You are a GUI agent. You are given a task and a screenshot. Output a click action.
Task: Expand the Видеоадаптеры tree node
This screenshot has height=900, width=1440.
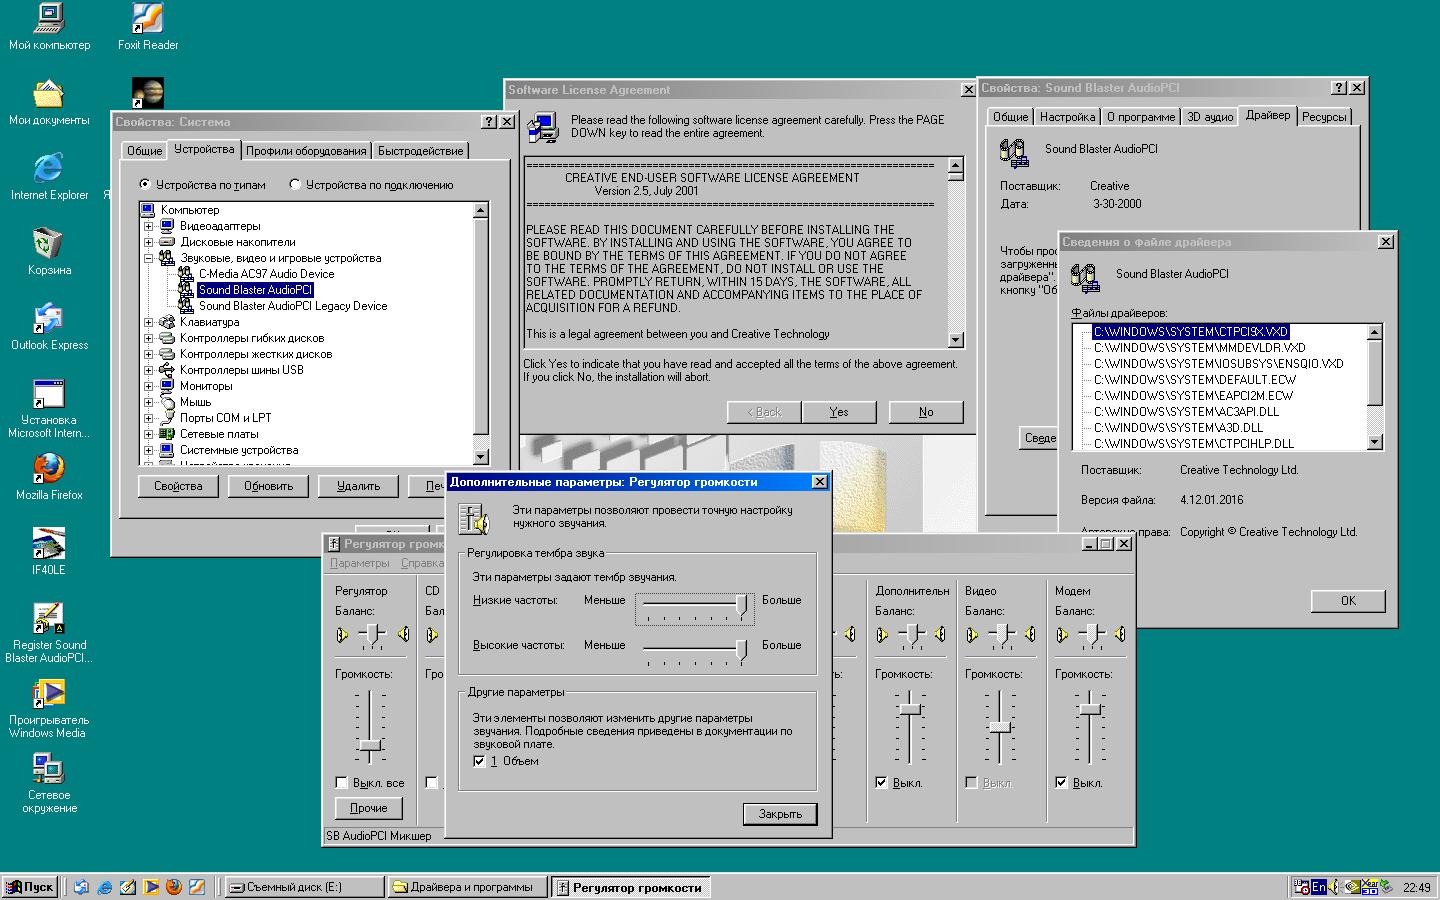click(x=148, y=226)
